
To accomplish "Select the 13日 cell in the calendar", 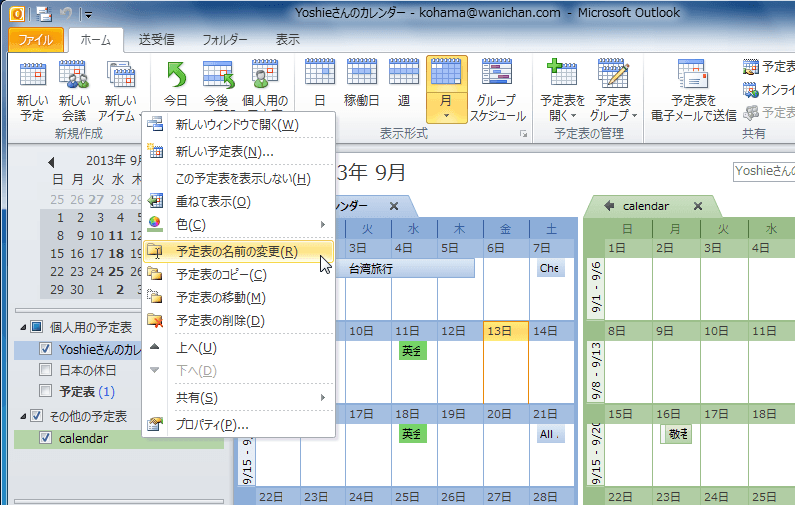I will 506,362.
